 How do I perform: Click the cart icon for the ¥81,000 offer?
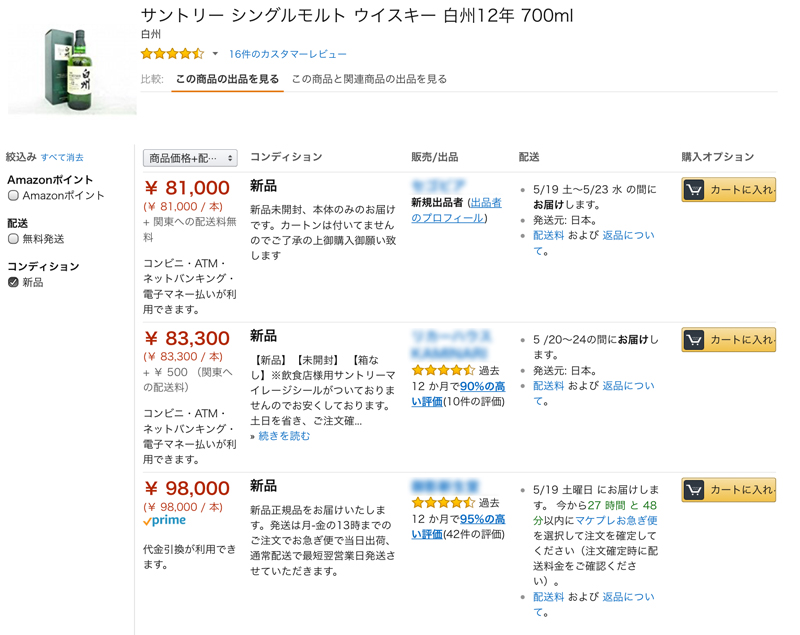pos(694,190)
